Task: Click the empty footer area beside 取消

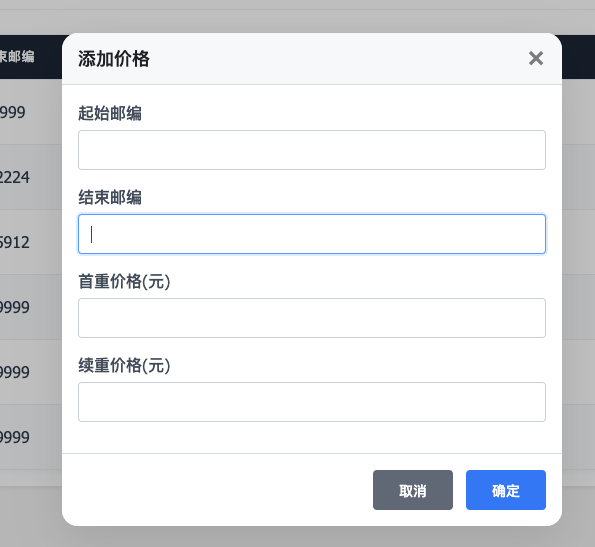Action: (x=217, y=490)
